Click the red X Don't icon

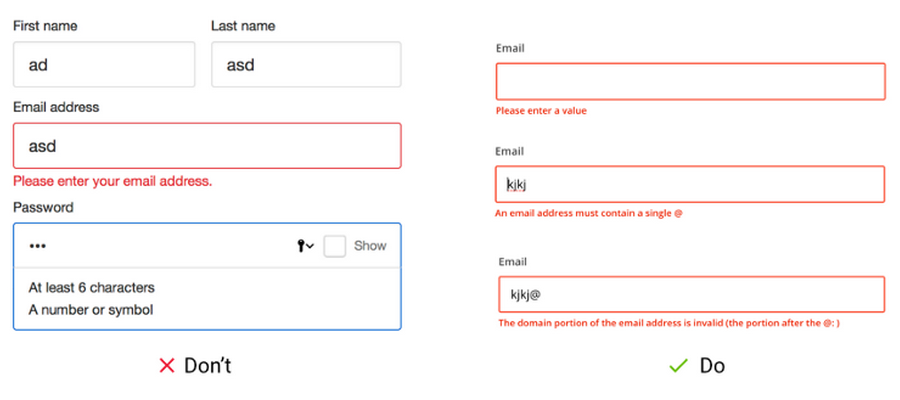point(166,366)
